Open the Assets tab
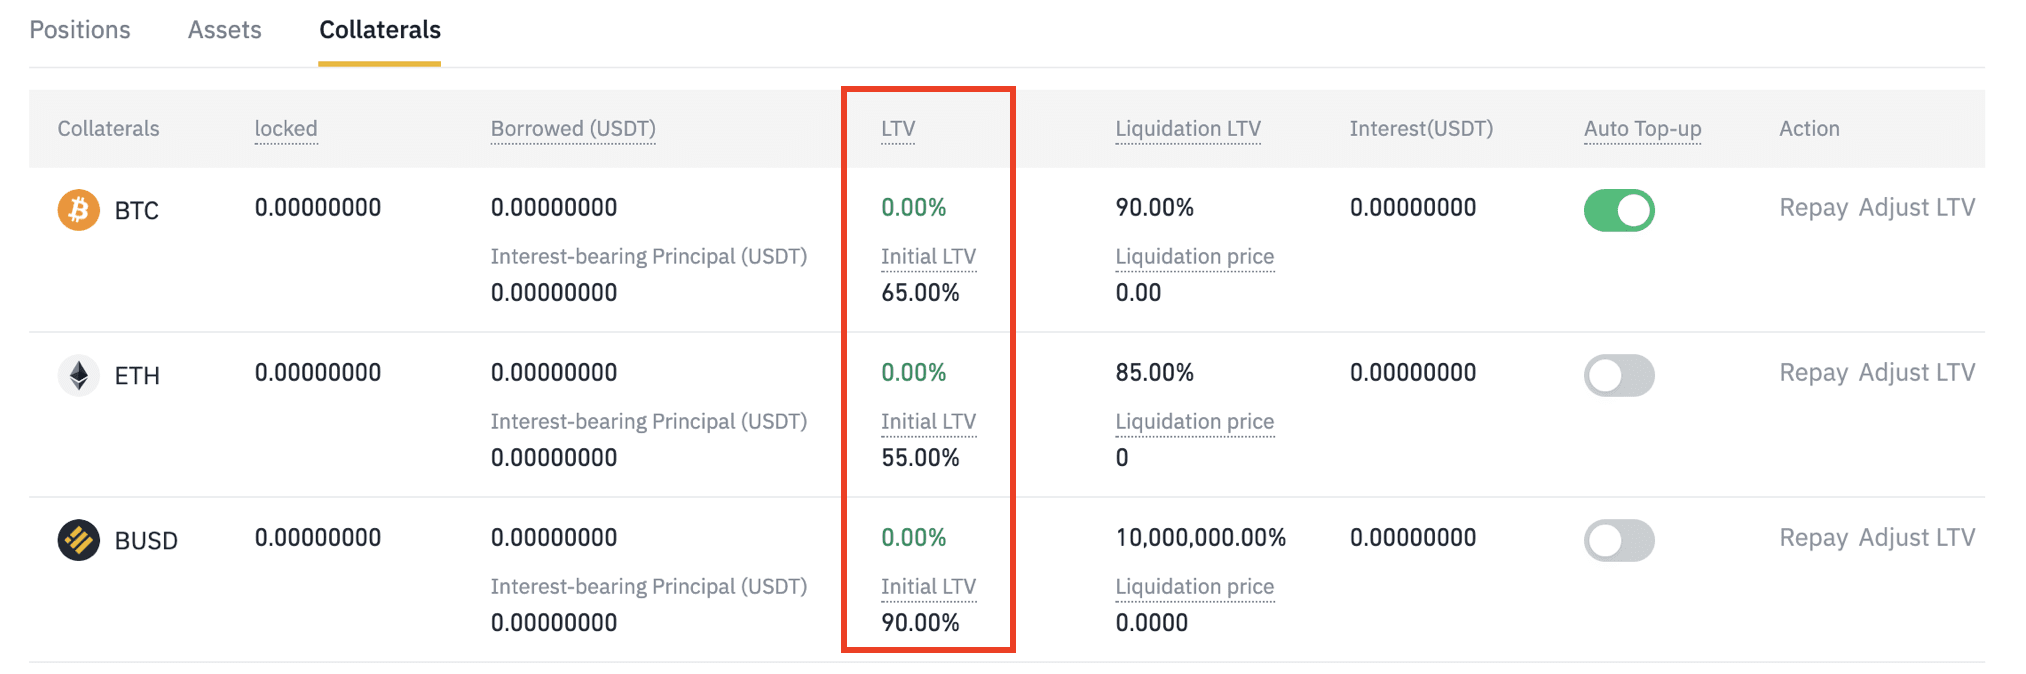The width and height of the screenshot is (2026, 674). pos(225,30)
